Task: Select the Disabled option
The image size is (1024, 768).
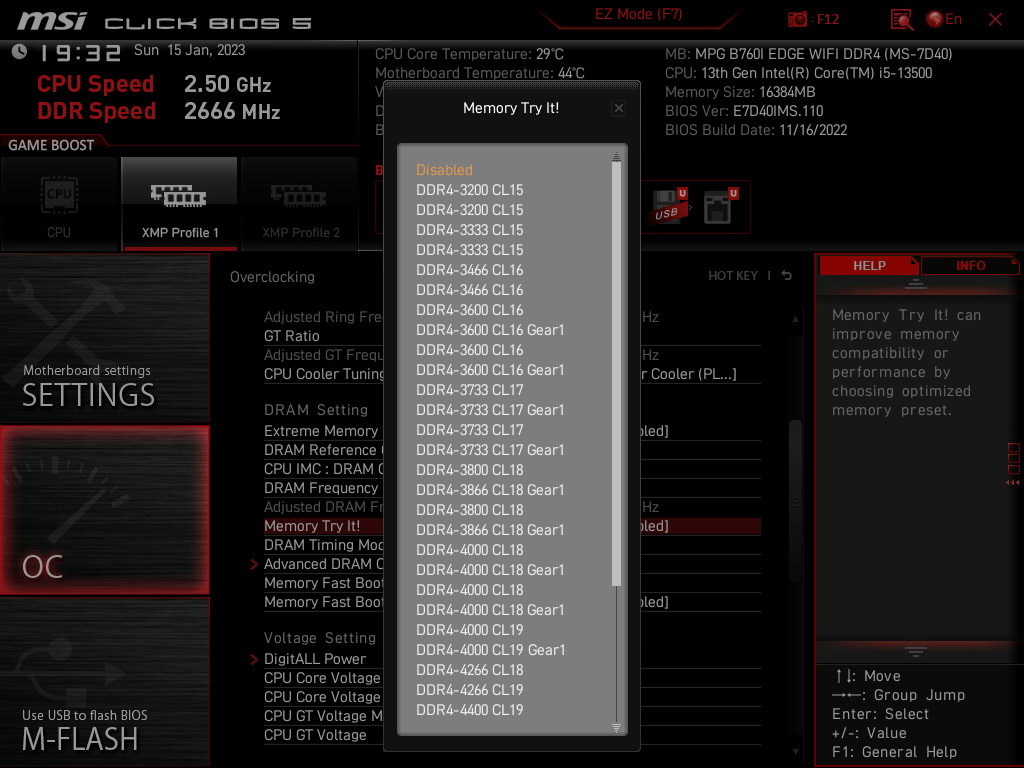Action: (444, 170)
